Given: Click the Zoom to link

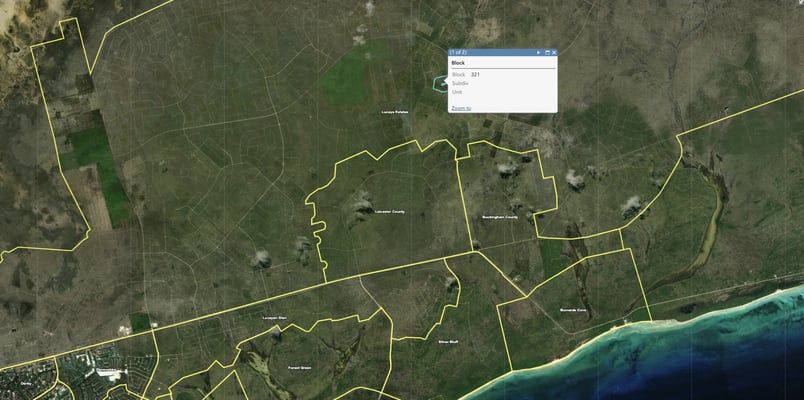Looking at the screenshot, I should (x=461, y=108).
